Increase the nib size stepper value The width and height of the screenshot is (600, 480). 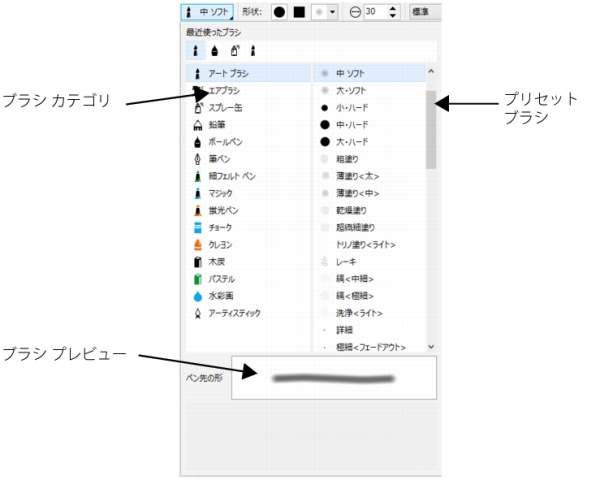pyautogui.click(x=391, y=8)
